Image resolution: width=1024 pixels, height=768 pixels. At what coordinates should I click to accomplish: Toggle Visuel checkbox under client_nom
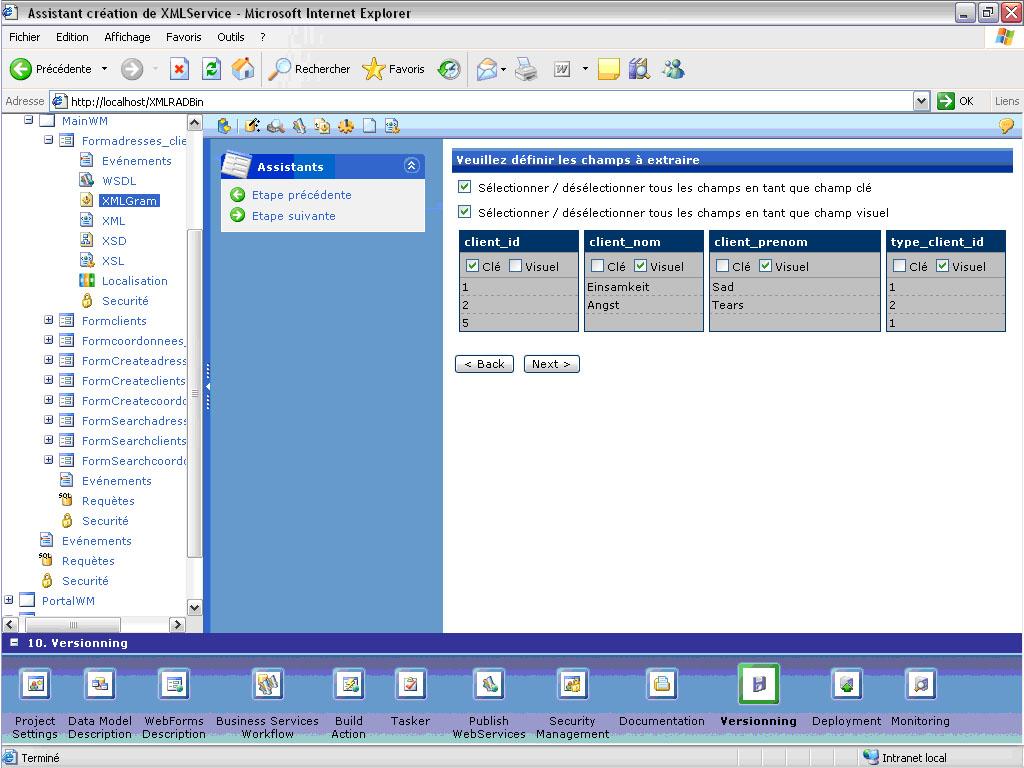coord(641,266)
